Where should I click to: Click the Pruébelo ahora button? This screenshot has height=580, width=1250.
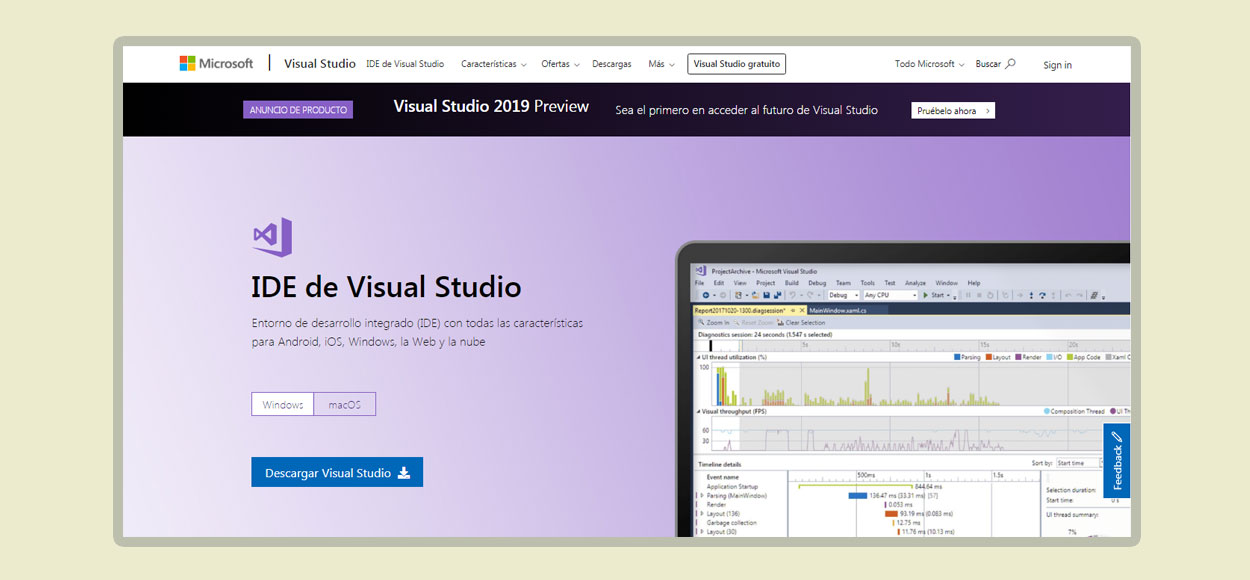[x=953, y=110]
